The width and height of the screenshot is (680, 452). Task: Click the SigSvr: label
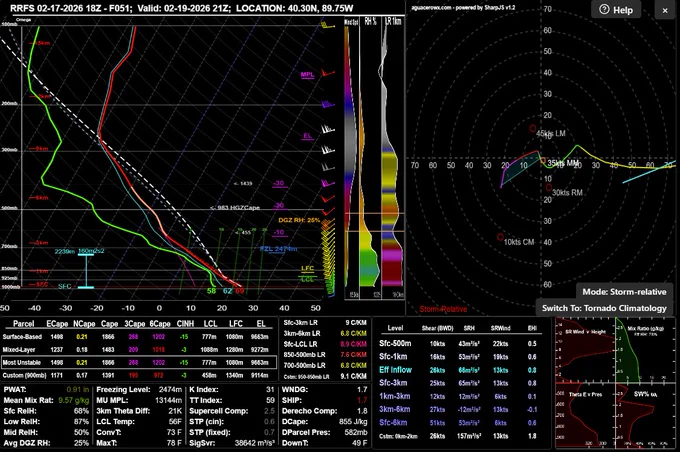click(202, 443)
